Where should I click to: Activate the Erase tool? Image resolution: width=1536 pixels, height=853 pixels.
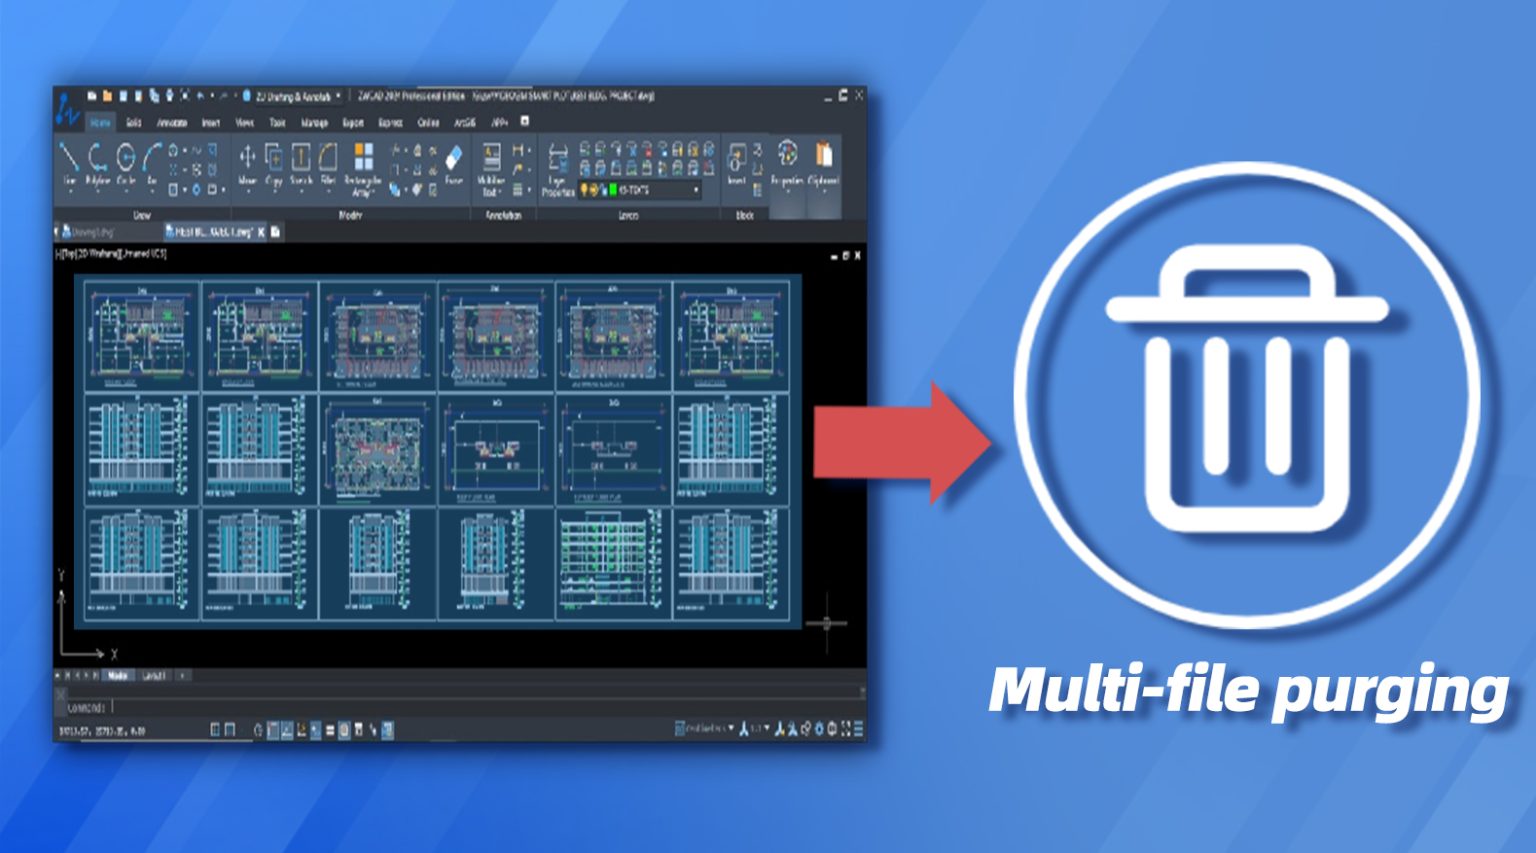(455, 160)
